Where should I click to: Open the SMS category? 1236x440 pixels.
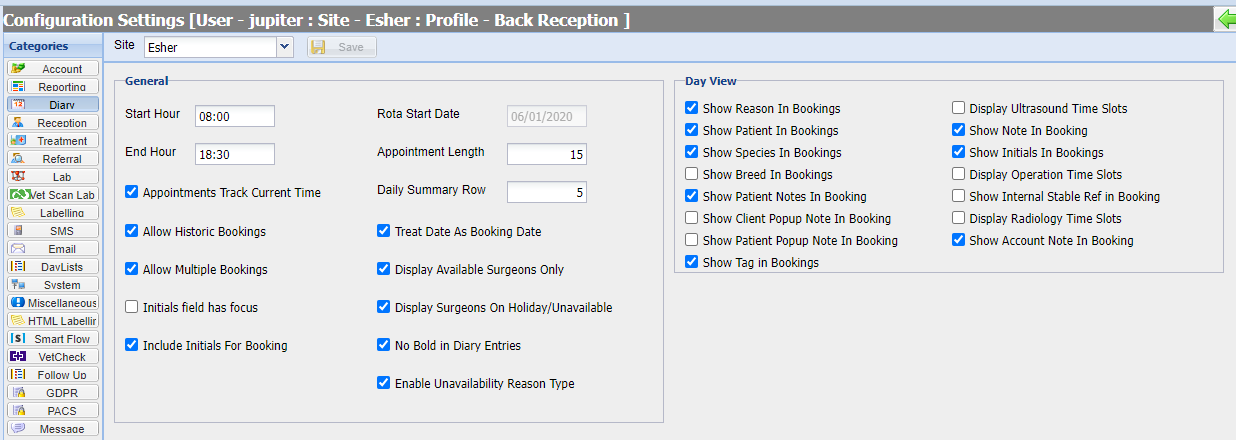point(54,231)
